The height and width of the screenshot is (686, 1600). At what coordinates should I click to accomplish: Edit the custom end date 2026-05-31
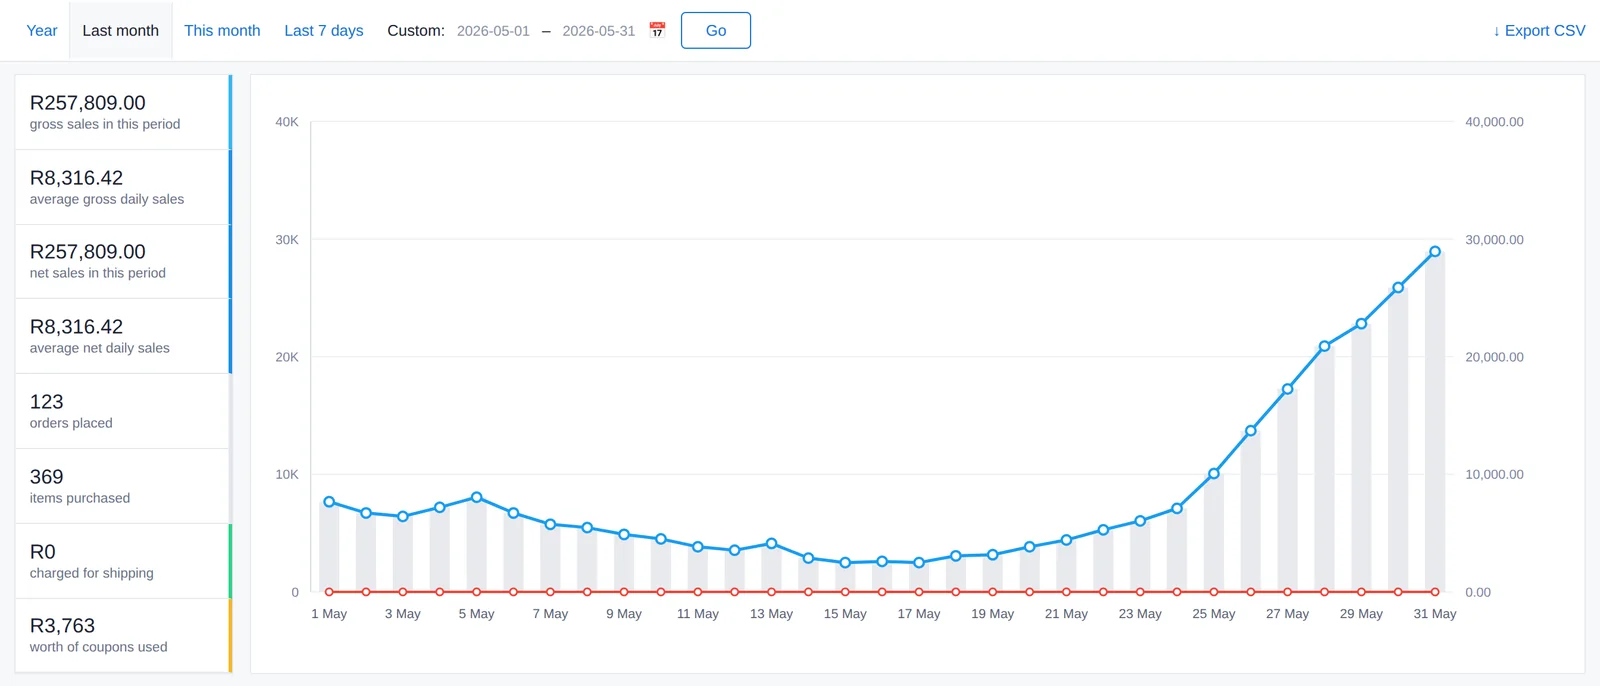[598, 31]
